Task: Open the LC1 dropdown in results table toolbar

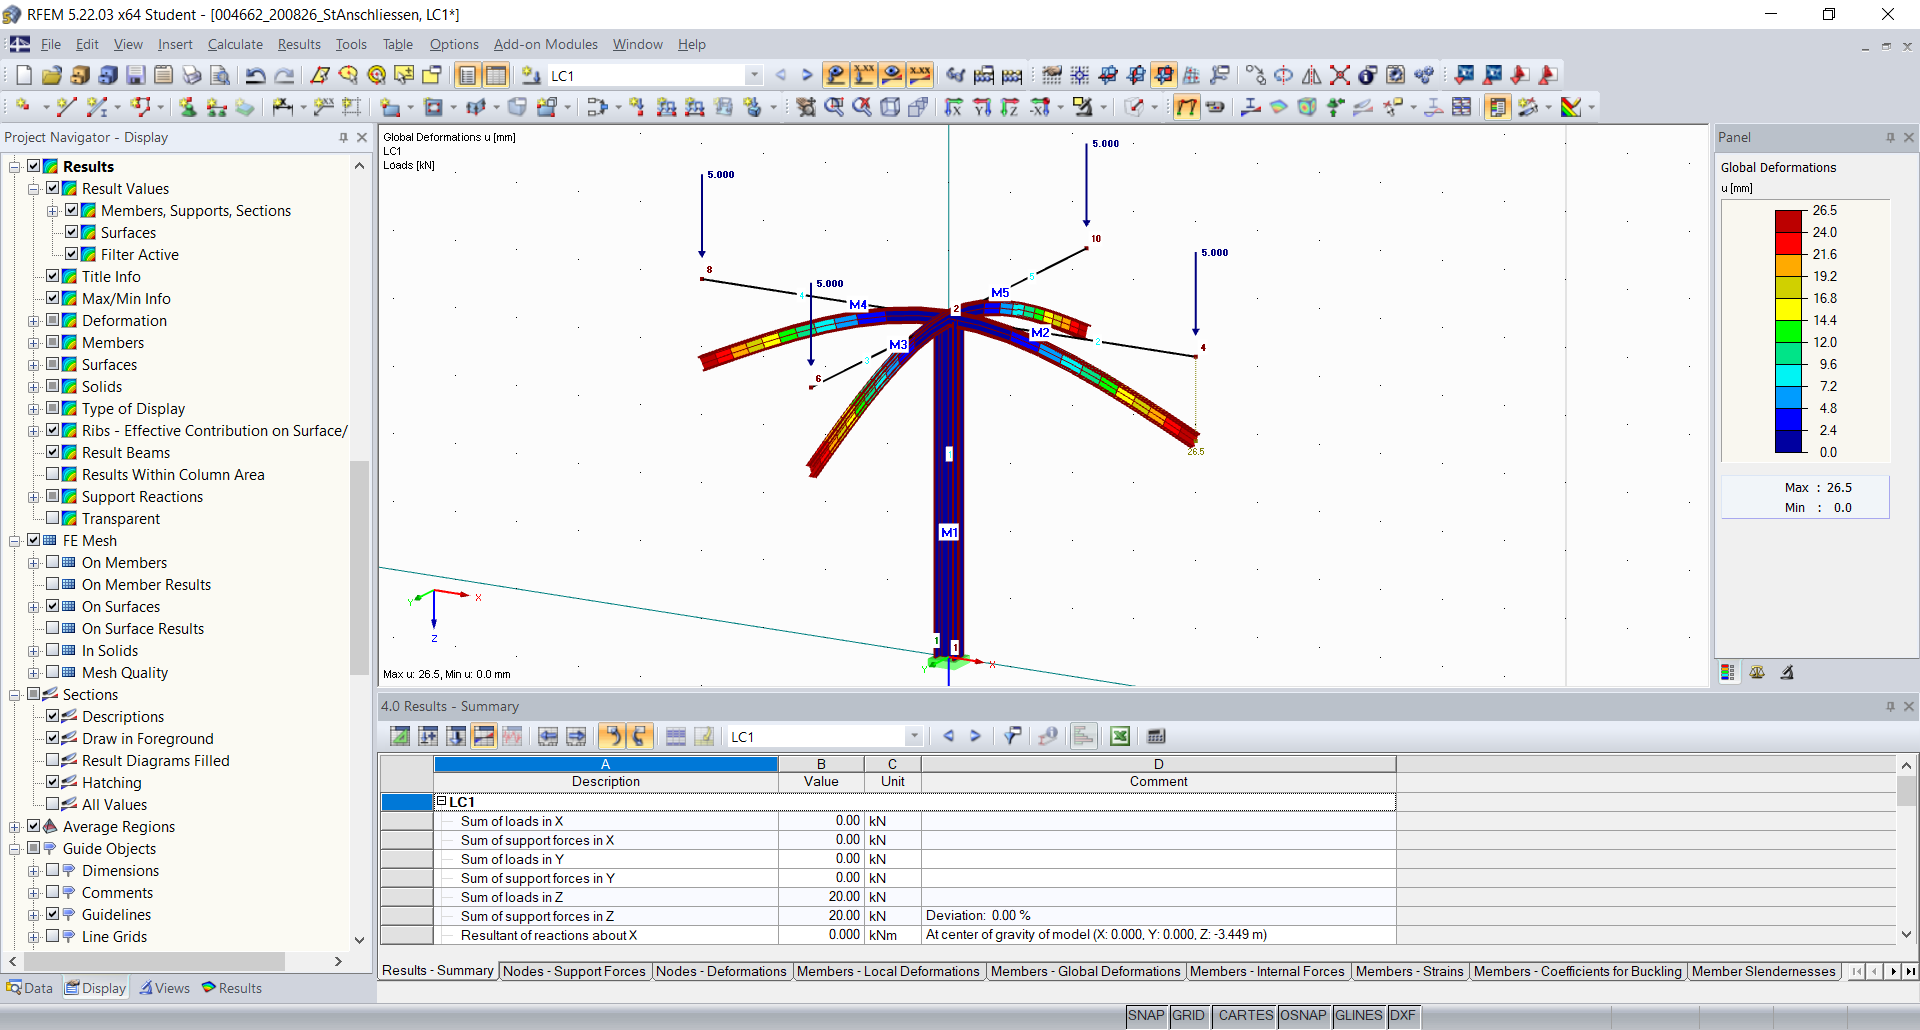Action: coord(914,737)
